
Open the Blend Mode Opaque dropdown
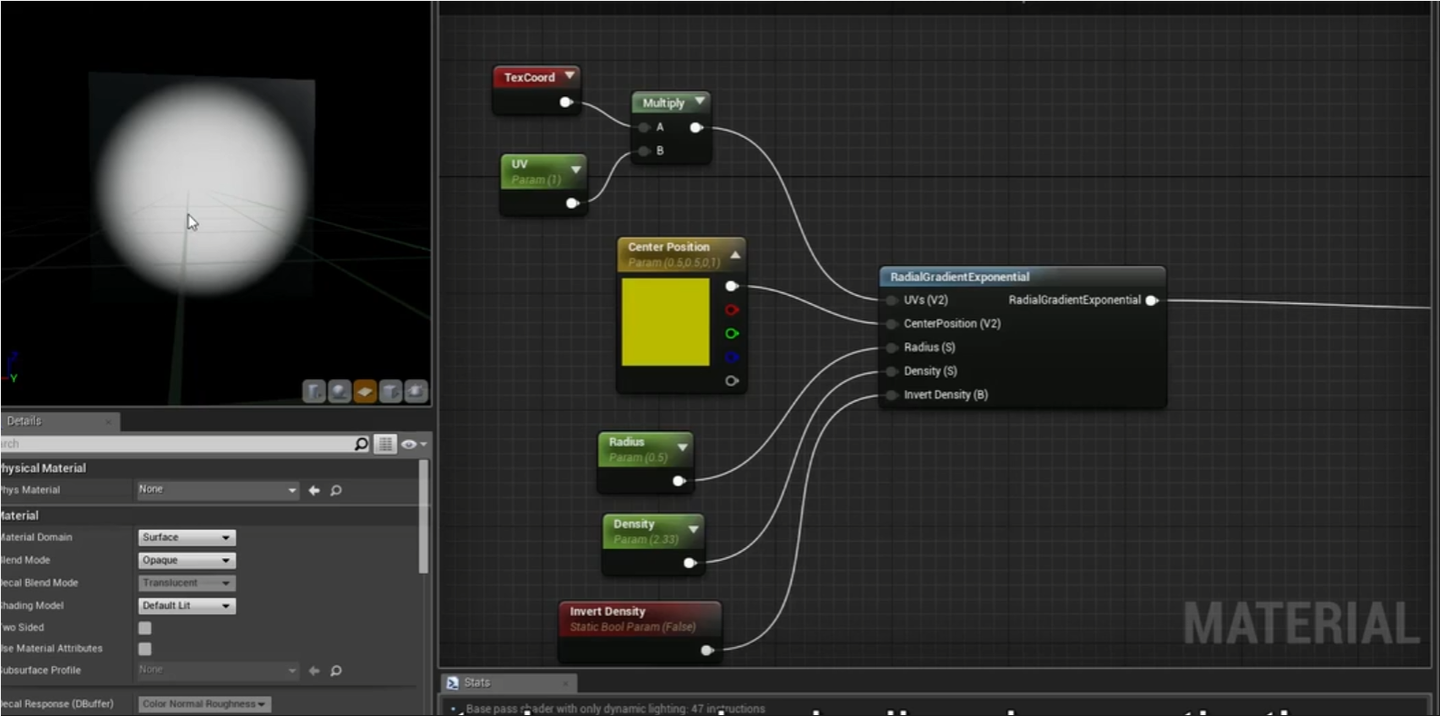point(187,561)
